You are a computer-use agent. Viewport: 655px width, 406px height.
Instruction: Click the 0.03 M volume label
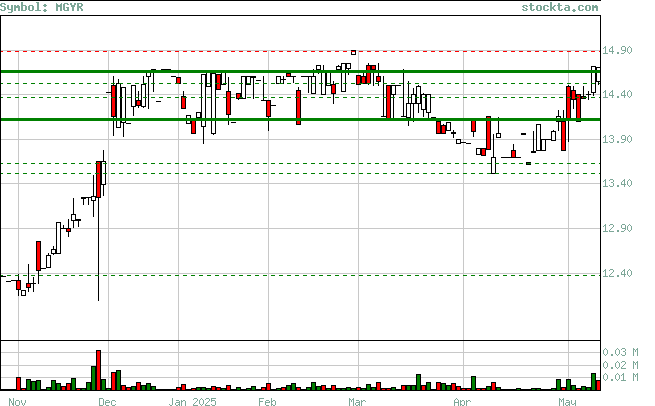pyautogui.click(x=620, y=352)
